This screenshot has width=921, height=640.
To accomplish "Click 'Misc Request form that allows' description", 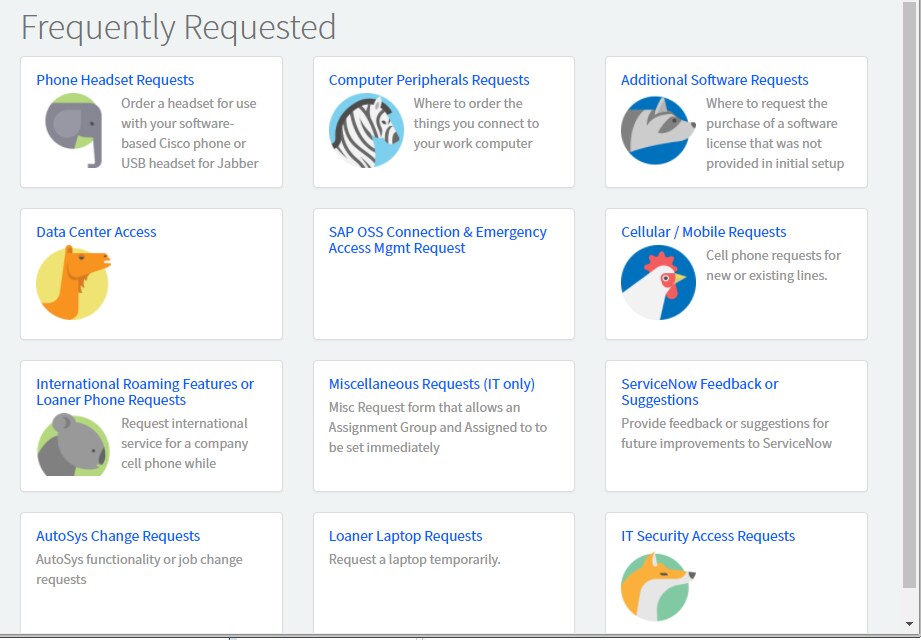I will pos(438,427).
